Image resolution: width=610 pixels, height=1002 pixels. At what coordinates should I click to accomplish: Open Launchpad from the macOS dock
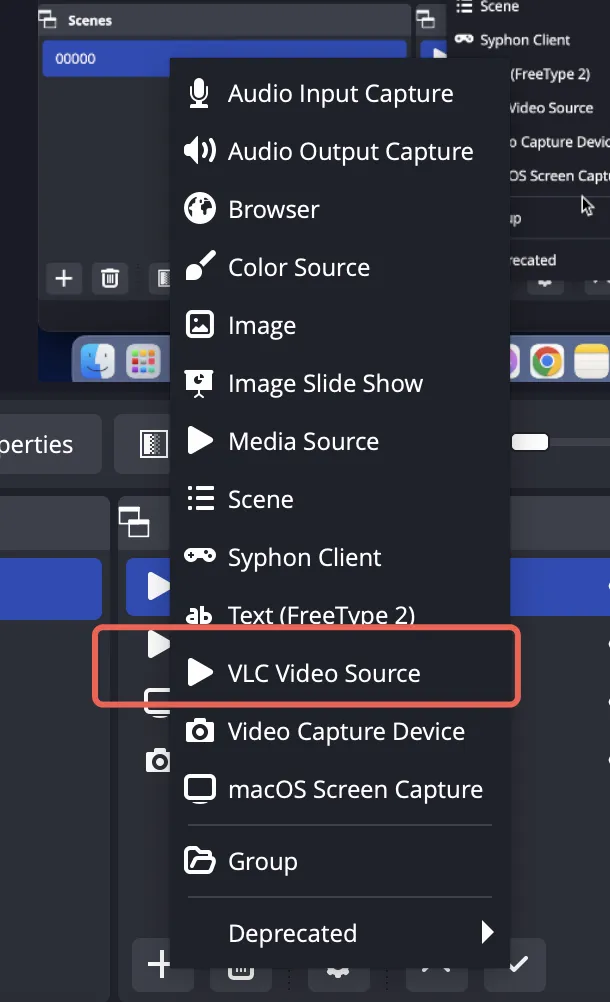pyautogui.click(x=143, y=362)
